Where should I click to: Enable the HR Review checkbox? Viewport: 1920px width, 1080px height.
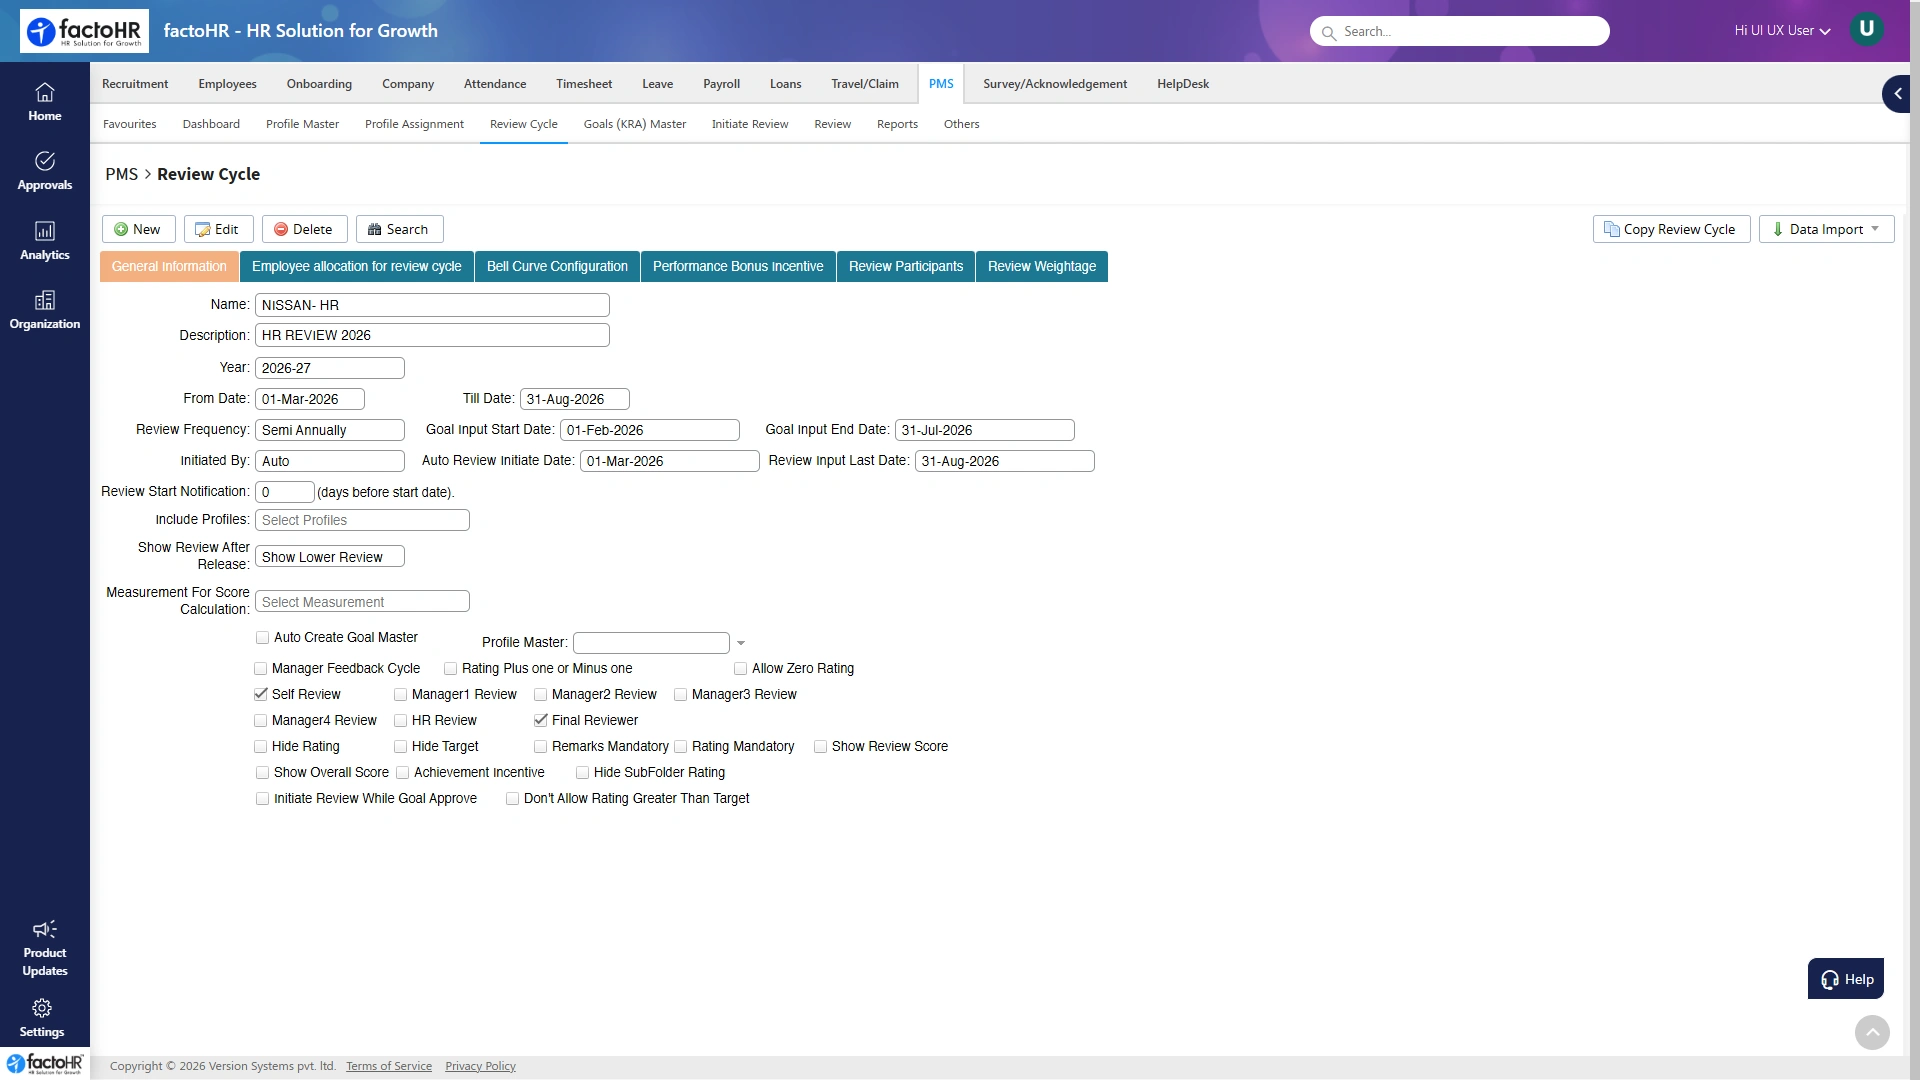[x=400, y=720]
